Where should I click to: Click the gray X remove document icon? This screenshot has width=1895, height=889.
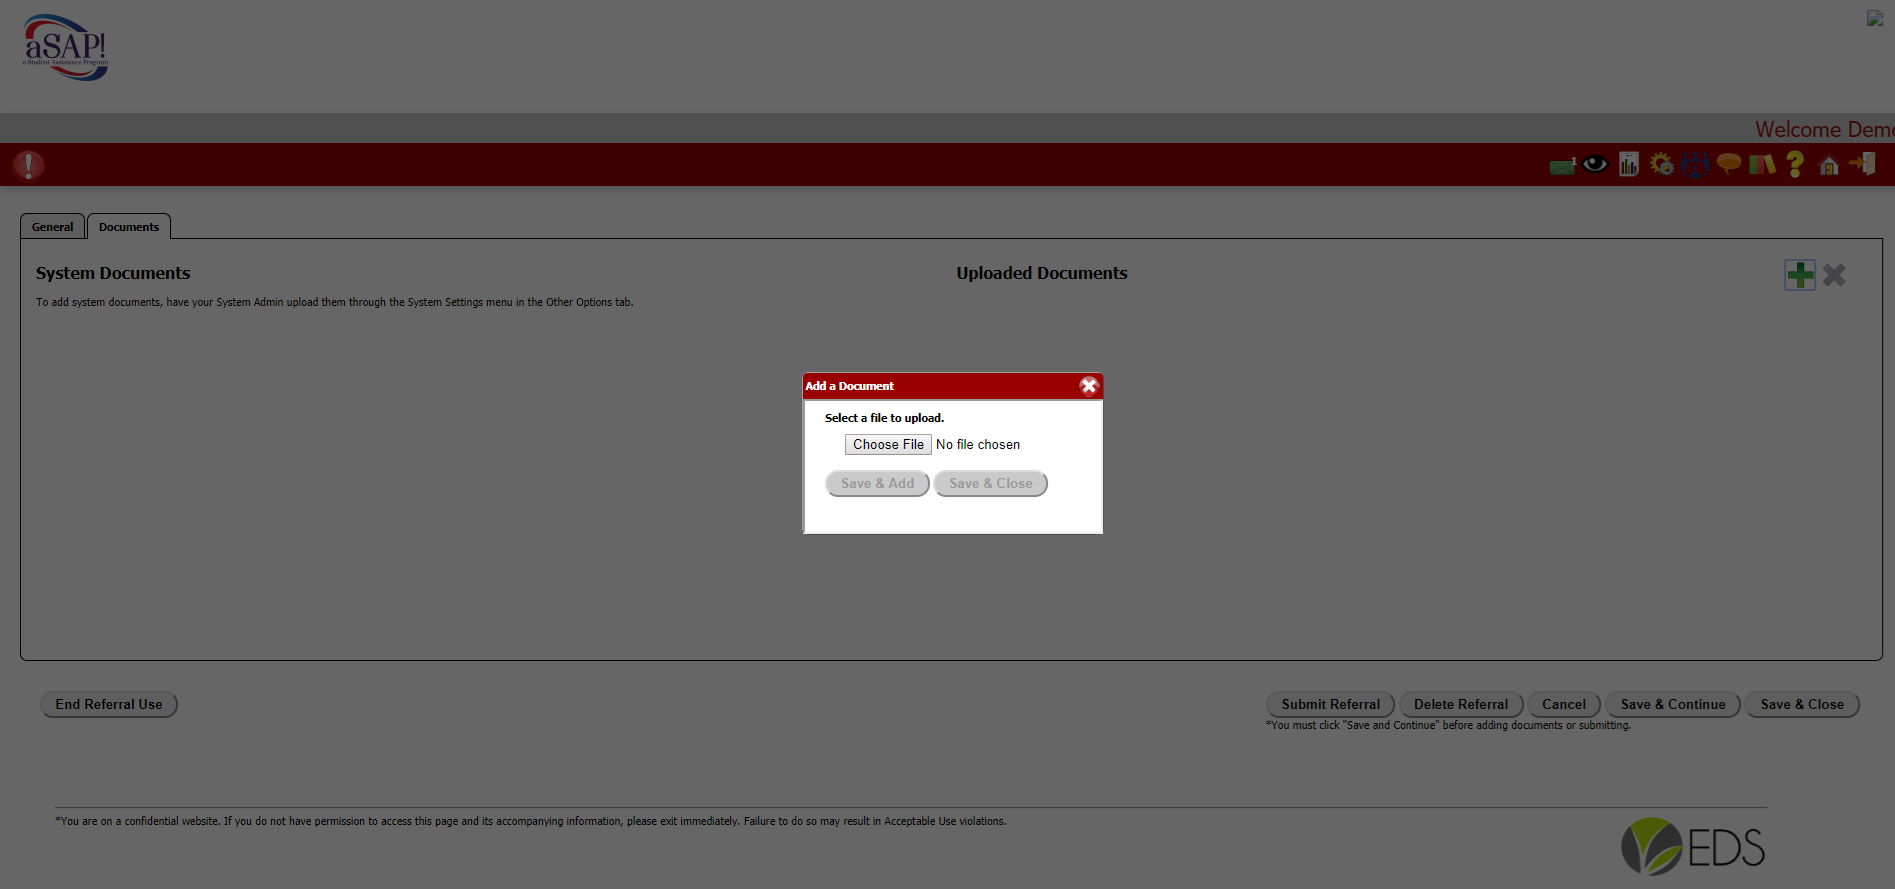pos(1834,275)
